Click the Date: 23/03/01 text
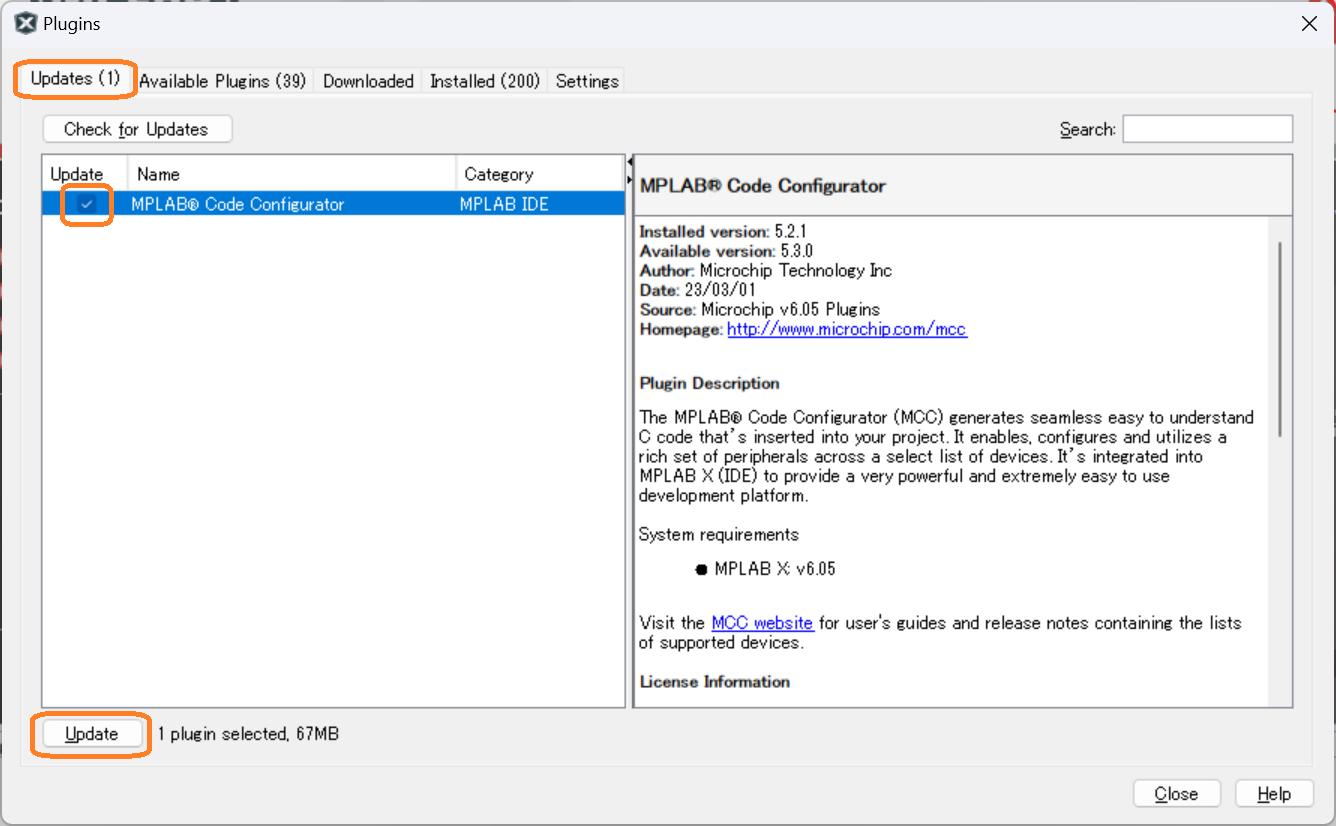This screenshot has height=826, width=1336. coord(698,290)
